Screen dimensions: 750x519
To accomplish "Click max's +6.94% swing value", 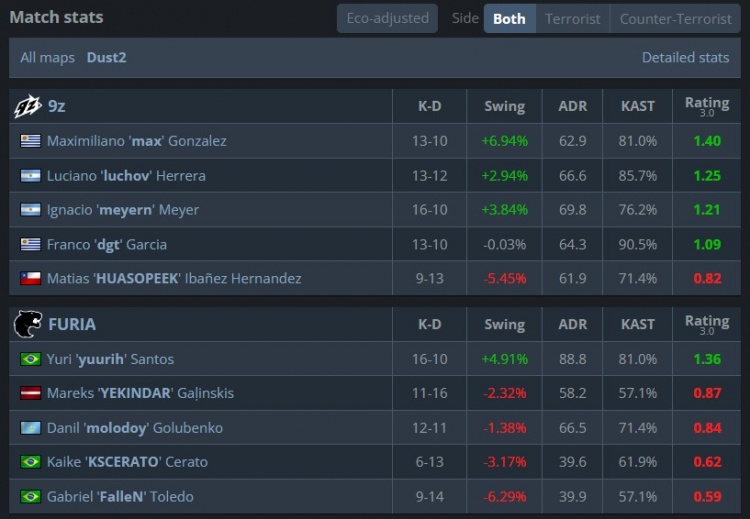I will point(505,141).
